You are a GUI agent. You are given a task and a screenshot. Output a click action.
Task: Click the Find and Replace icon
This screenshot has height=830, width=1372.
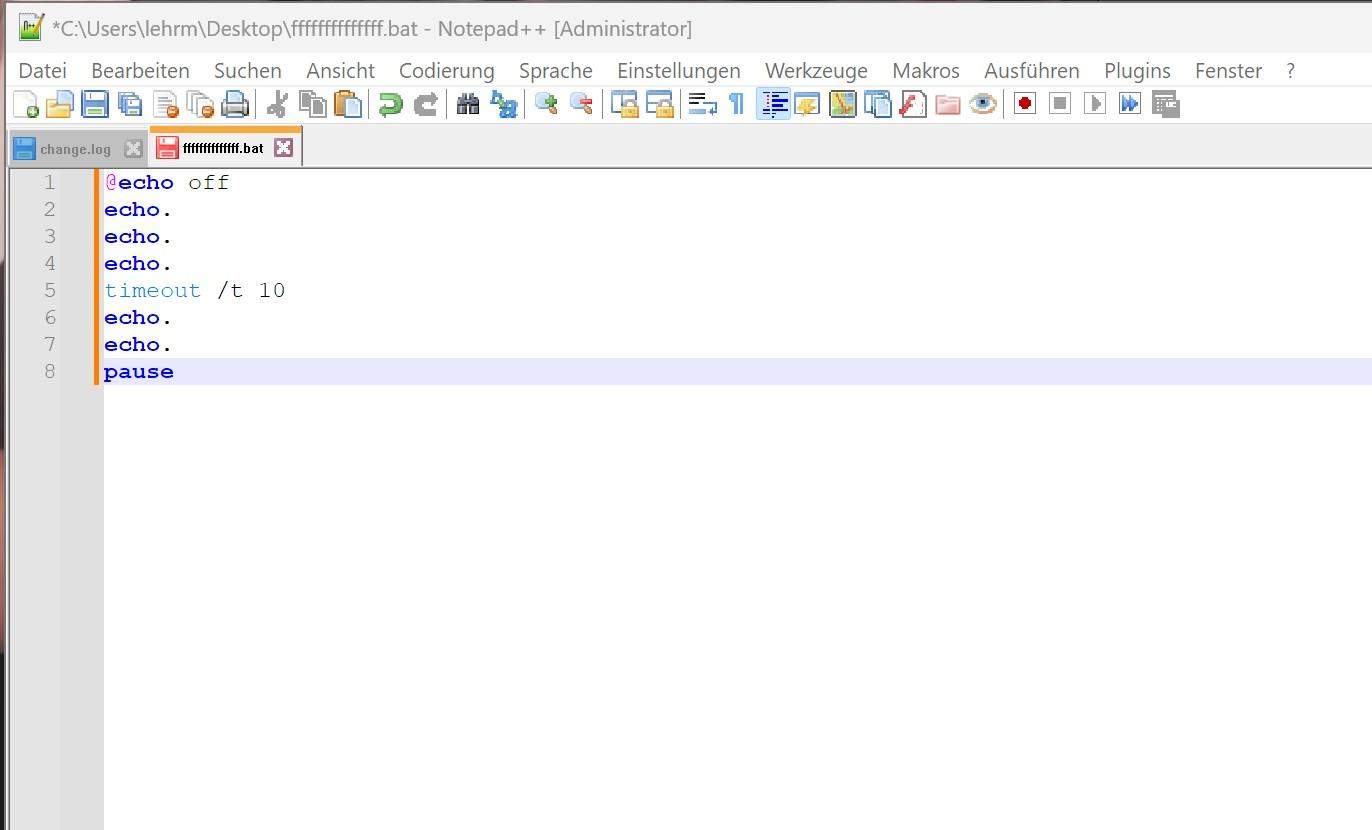[503, 104]
